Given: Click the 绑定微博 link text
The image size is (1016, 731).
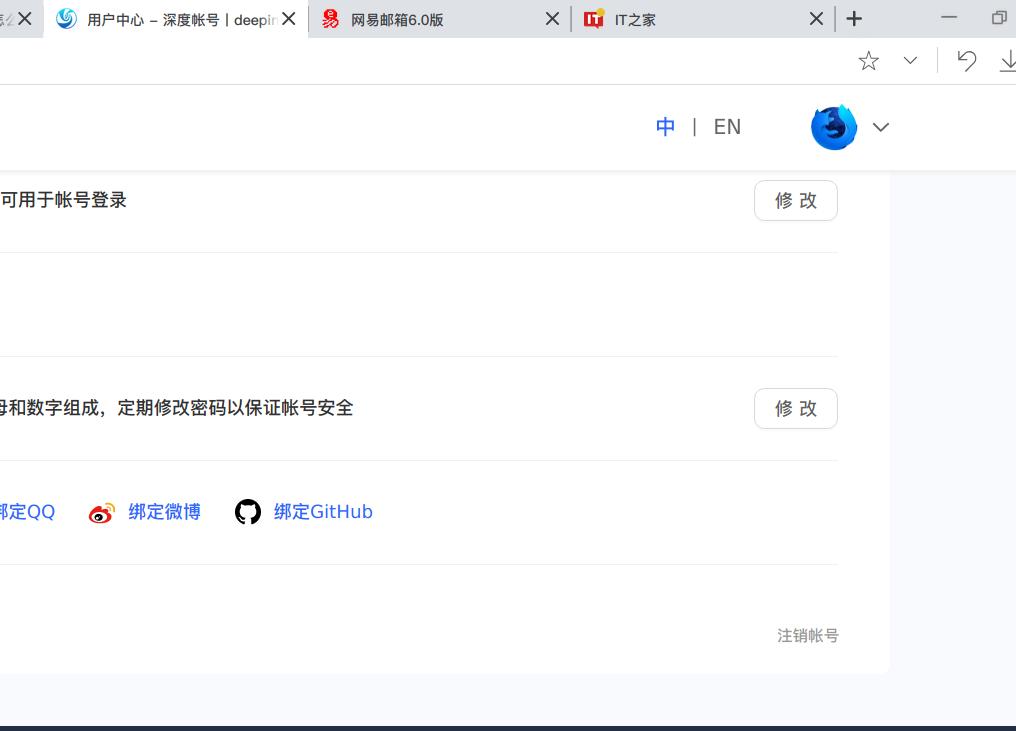Looking at the screenshot, I should pyautogui.click(x=164, y=512).
